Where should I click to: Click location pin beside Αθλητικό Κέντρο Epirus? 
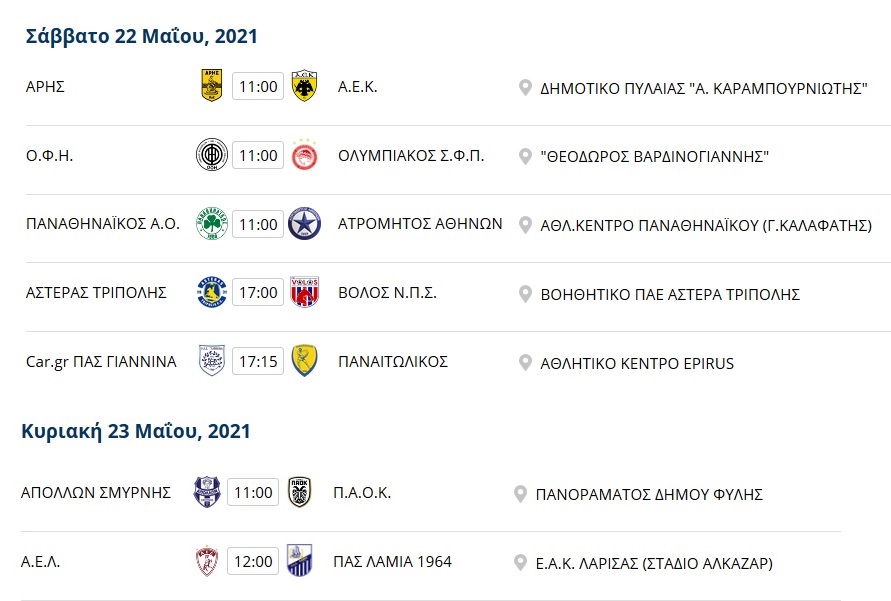pyautogui.click(x=525, y=362)
